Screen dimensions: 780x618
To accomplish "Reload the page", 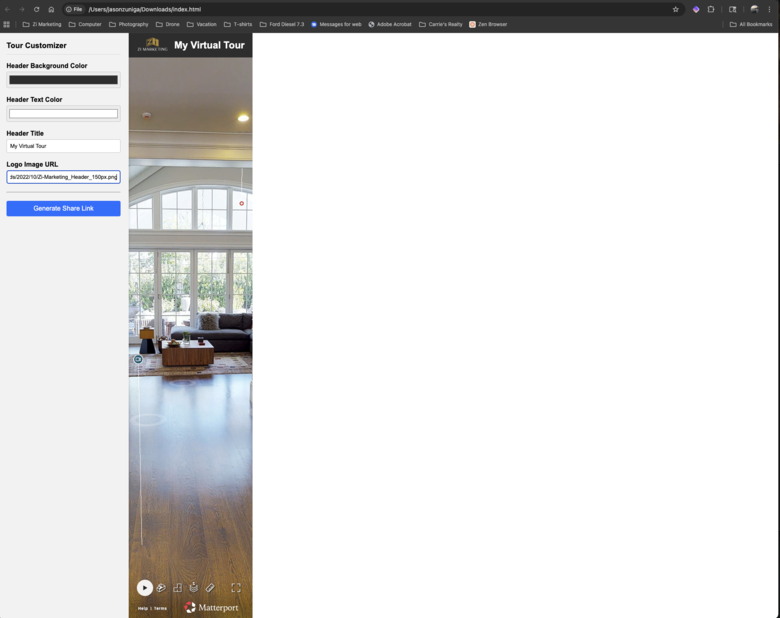I will pyautogui.click(x=37, y=9).
